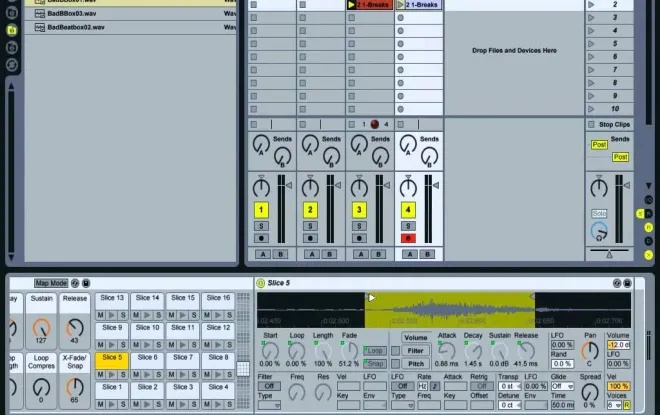Deactivate track 1 with its yellow button
This screenshot has height=415, width=660.
tap(261, 210)
